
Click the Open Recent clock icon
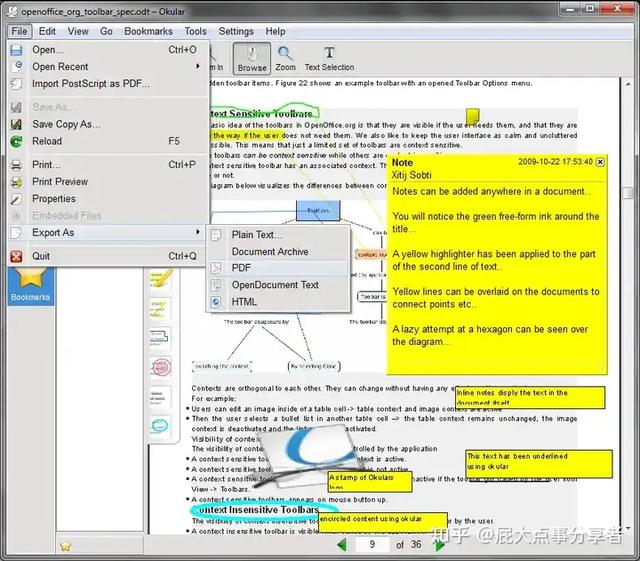pos(16,67)
